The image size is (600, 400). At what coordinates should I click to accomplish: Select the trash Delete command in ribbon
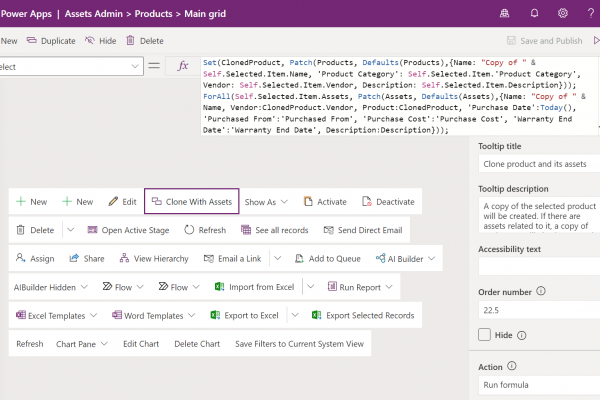[35, 230]
